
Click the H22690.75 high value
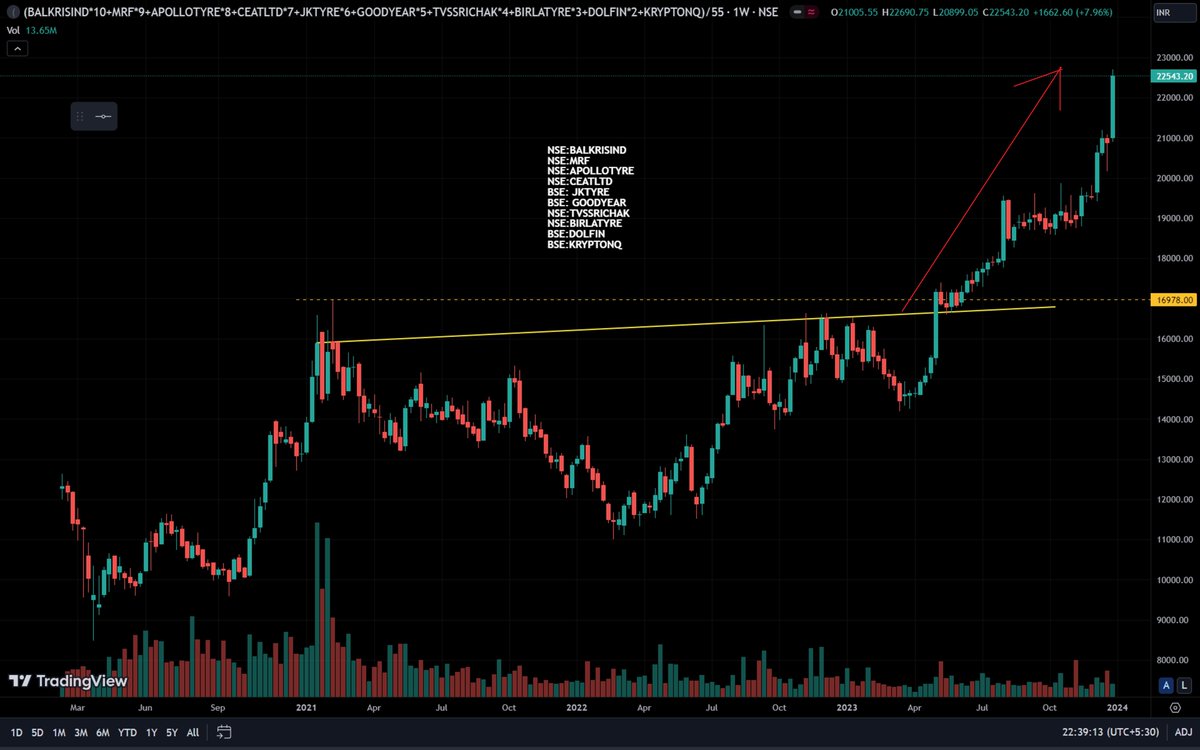click(x=907, y=12)
